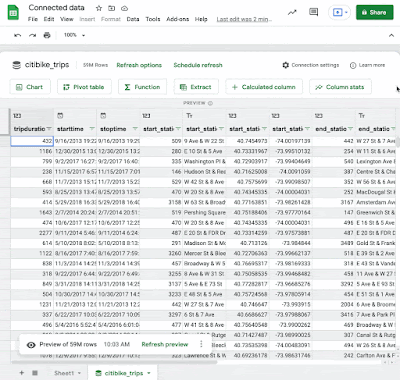The width and height of the screenshot is (400, 380).
Task: Insert a Function
Action: 142,87
